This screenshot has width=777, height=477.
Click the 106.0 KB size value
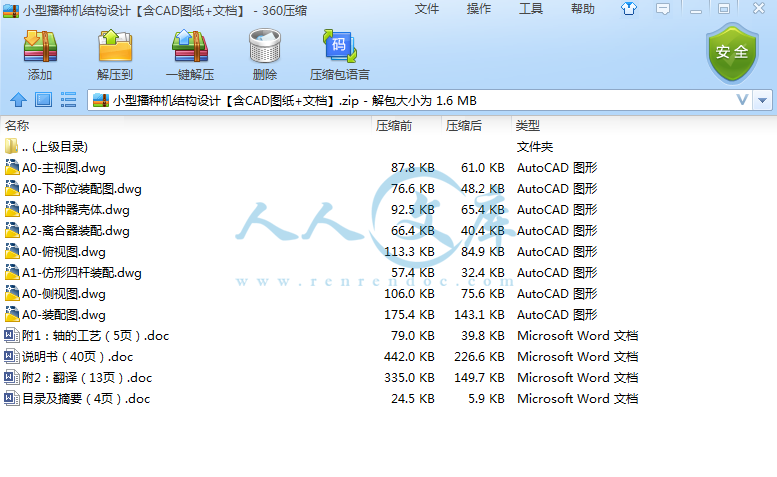click(409, 294)
